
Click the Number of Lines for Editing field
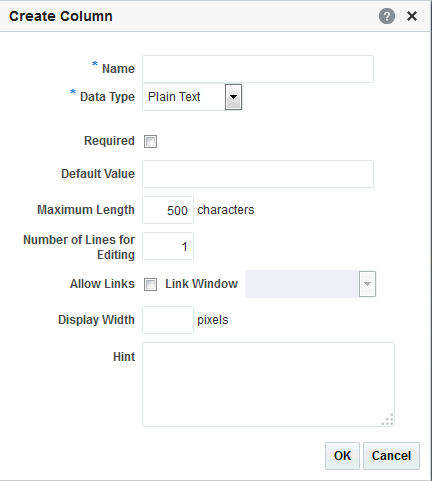point(168,246)
